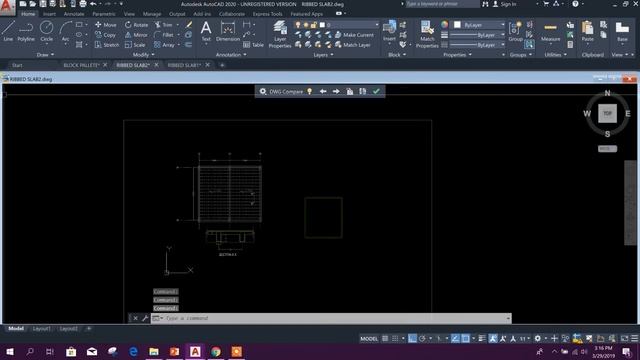The width and height of the screenshot is (640, 360).
Task: Toggle grid display in status bar
Action: click(385, 338)
